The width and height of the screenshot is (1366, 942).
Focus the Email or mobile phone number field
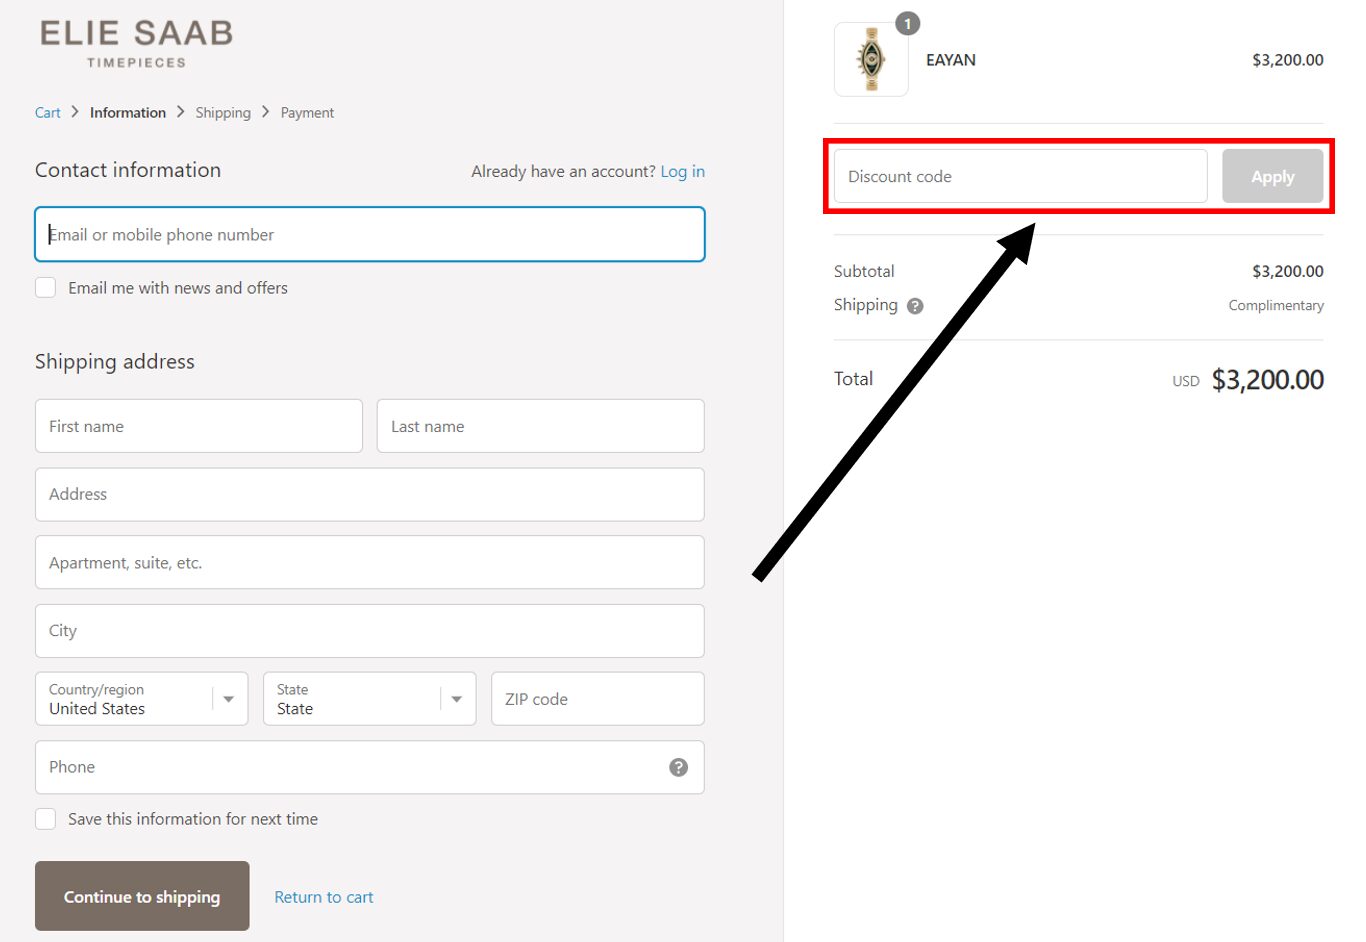point(370,234)
